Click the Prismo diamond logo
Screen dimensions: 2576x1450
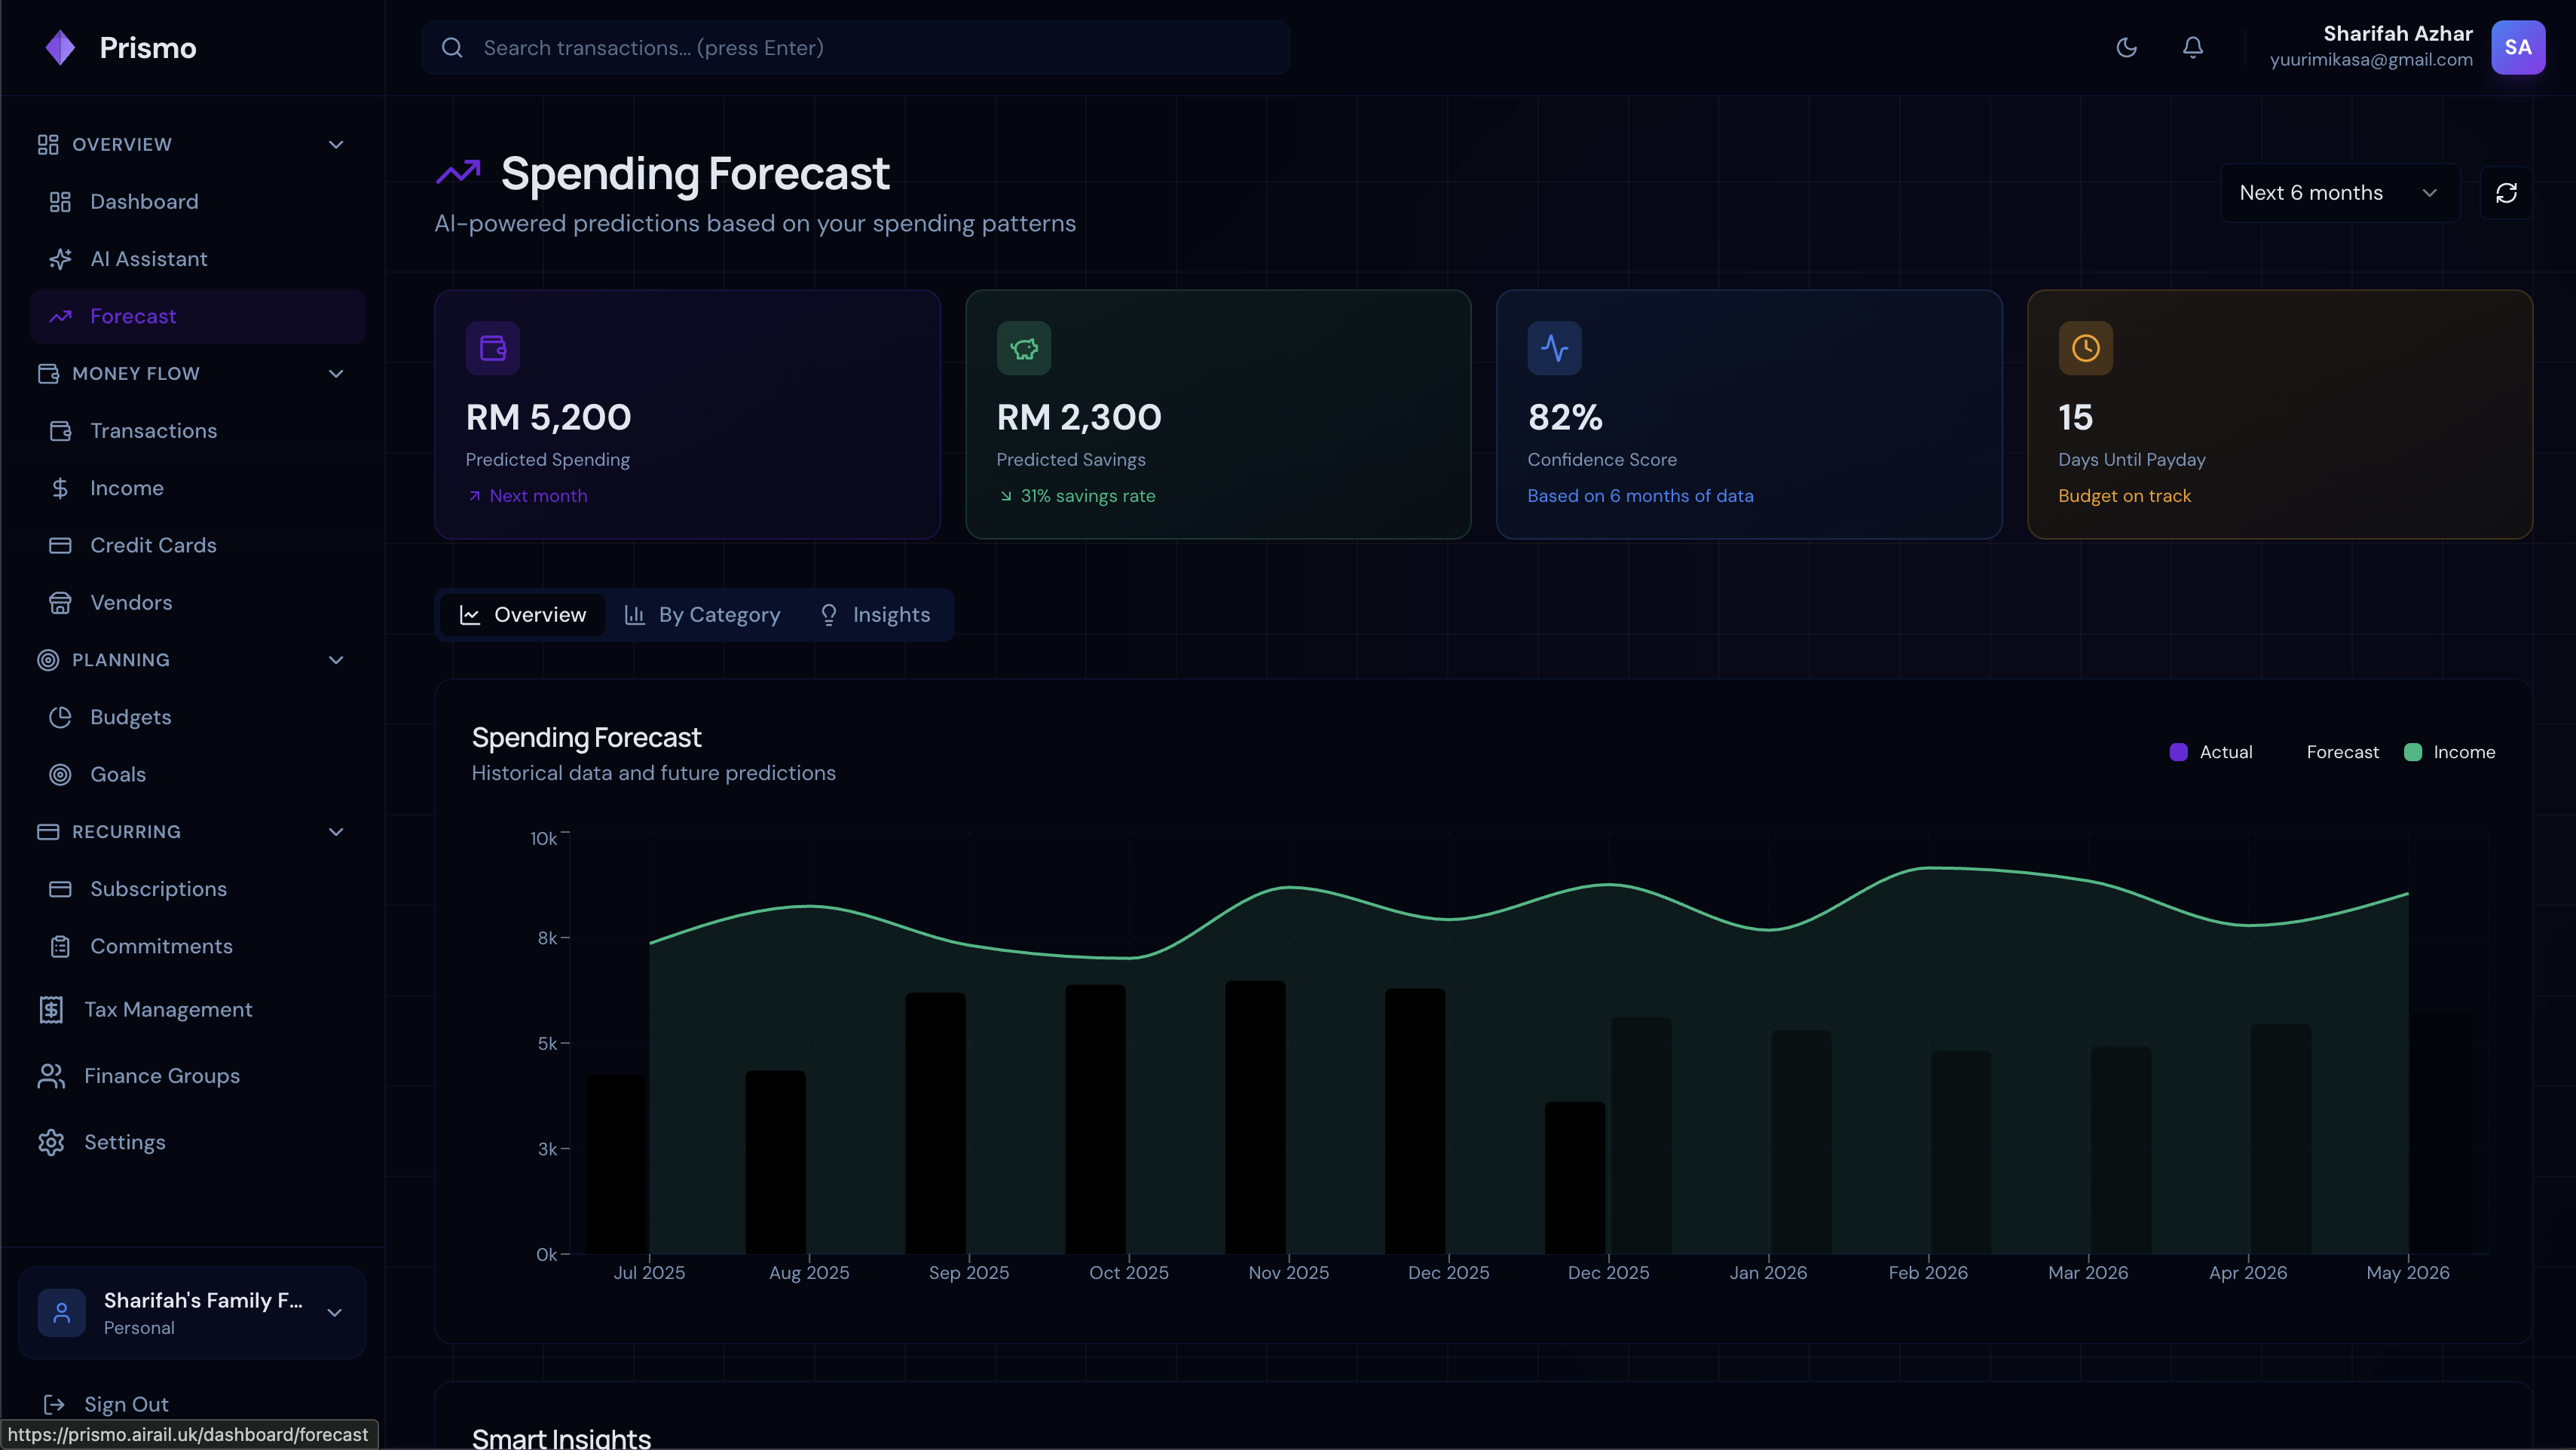point(60,48)
